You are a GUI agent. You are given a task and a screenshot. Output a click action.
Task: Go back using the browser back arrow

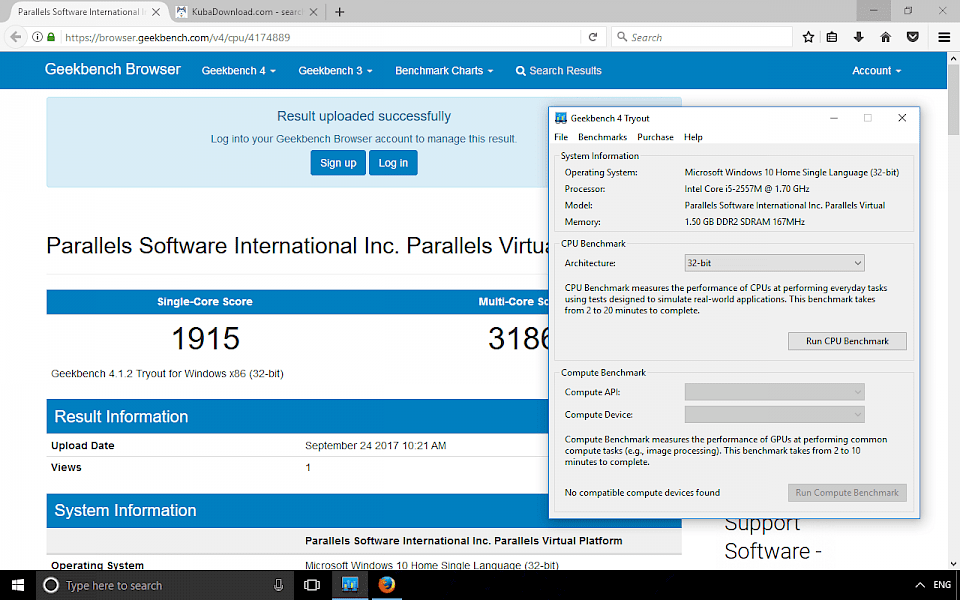coord(16,37)
